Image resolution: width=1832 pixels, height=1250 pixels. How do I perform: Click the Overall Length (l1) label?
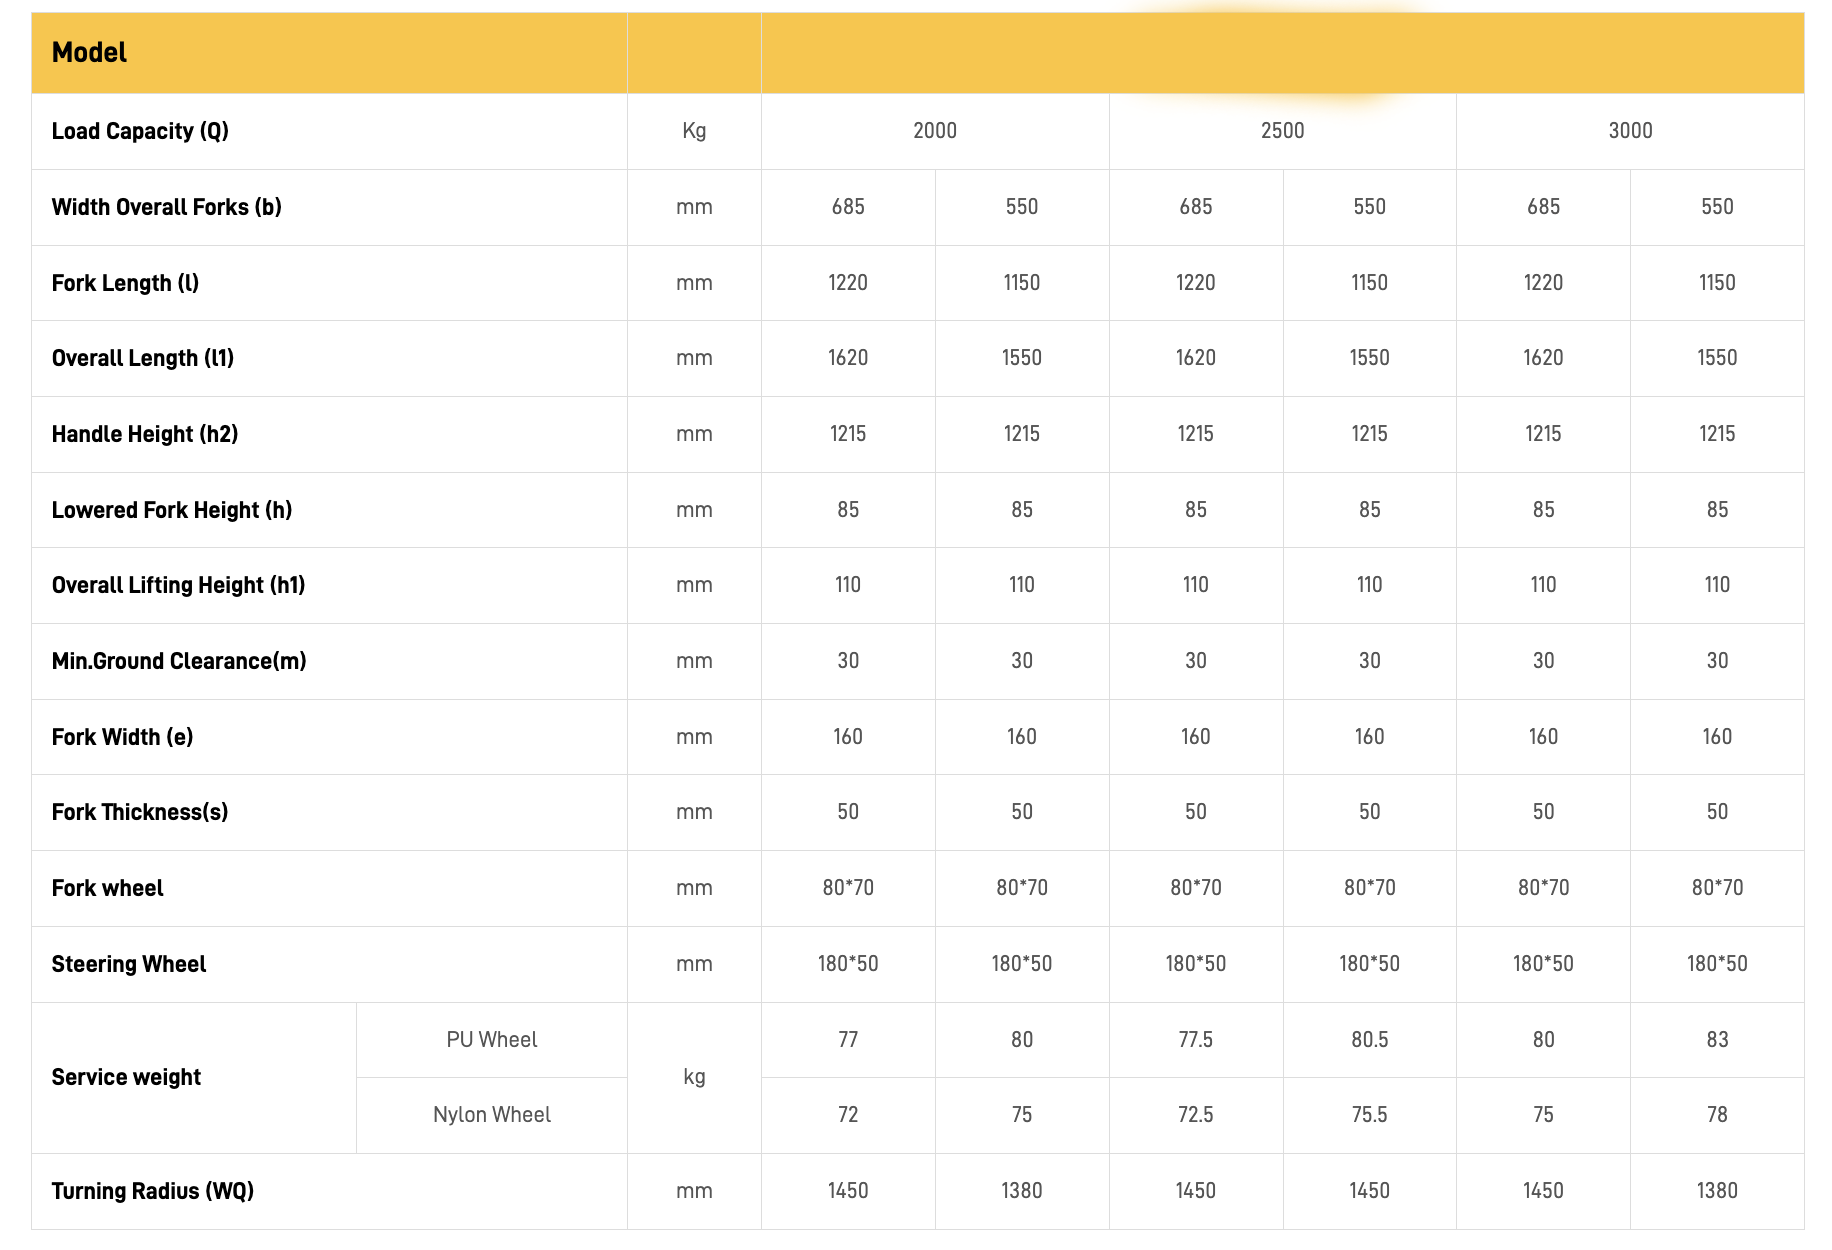[x=142, y=358]
